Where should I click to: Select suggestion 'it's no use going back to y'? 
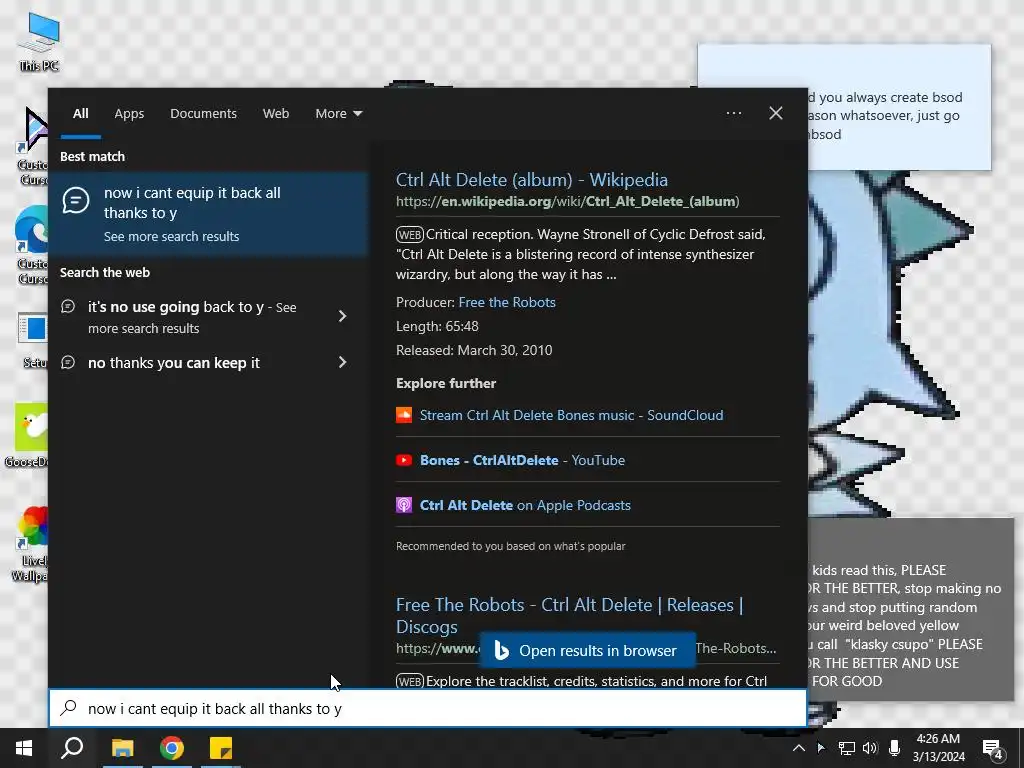coord(193,317)
